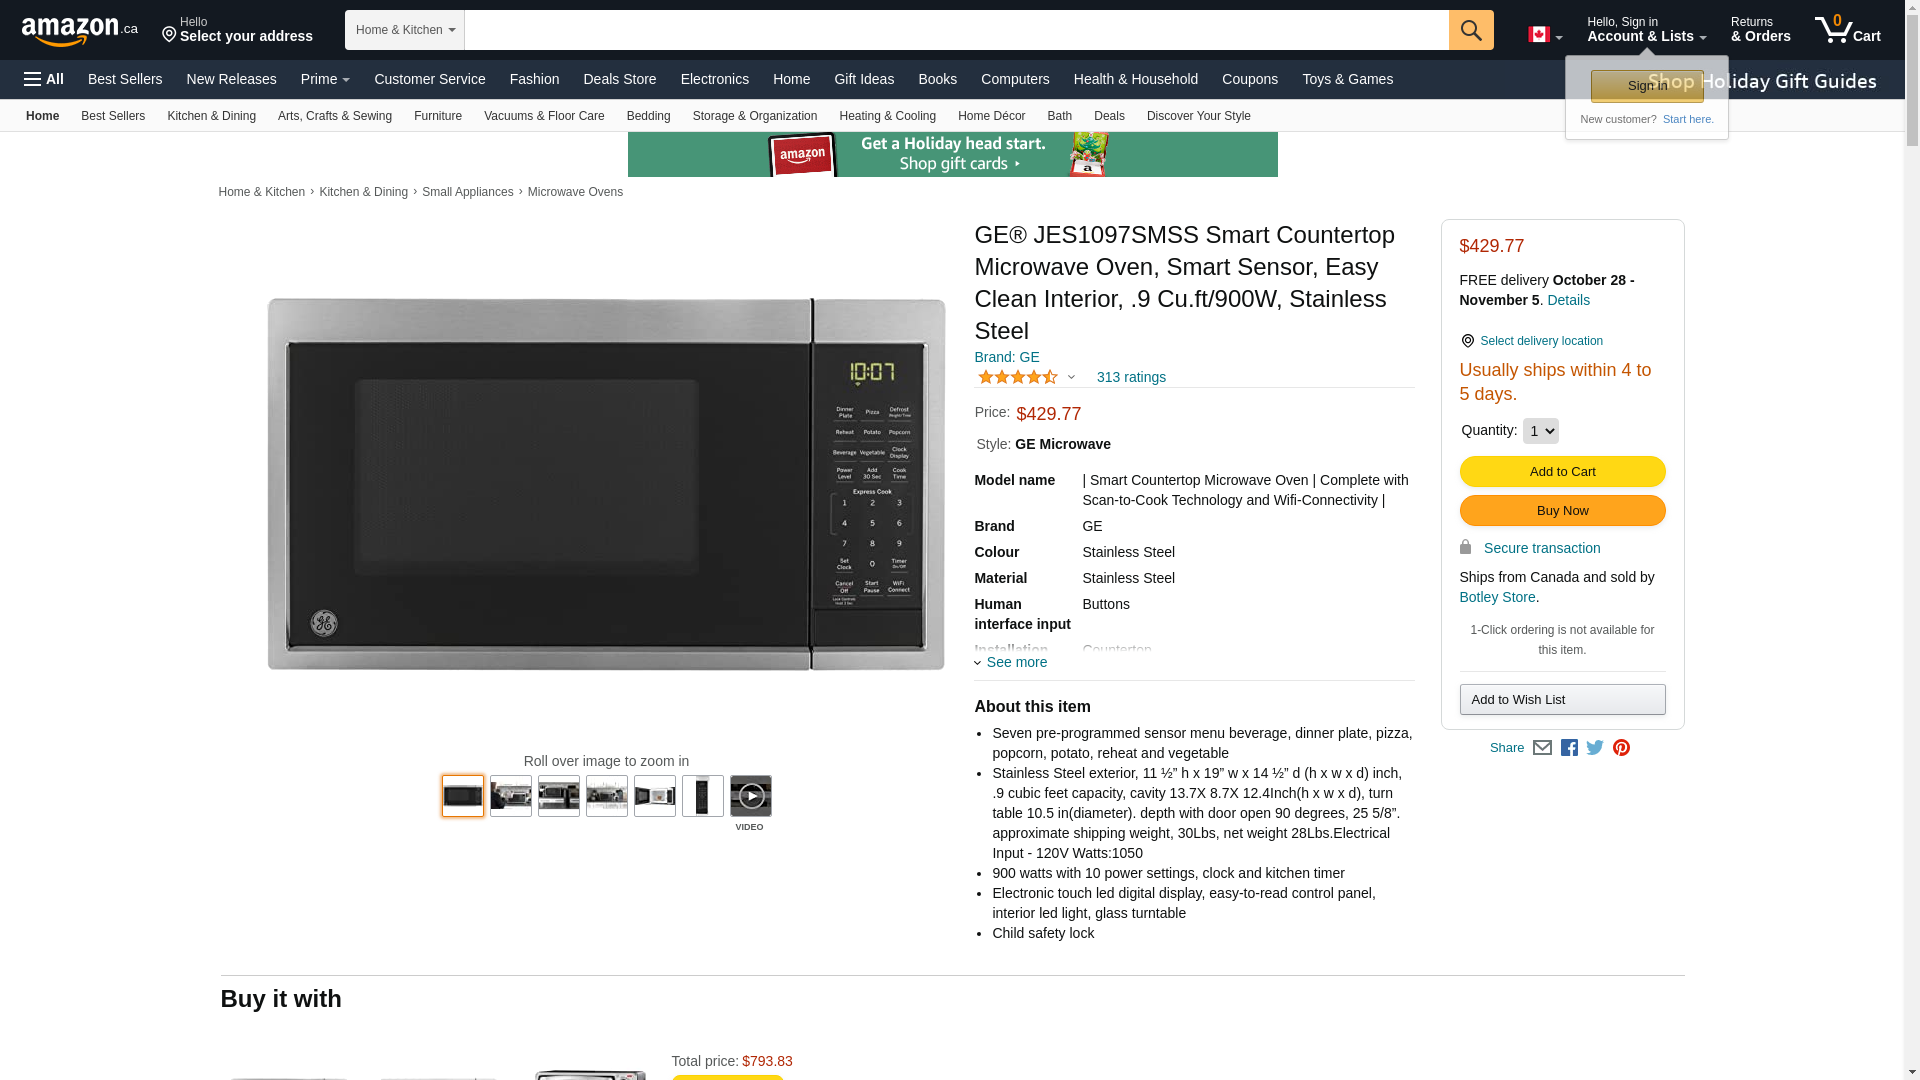The height and width of the screenshot is (1080, 1920).
Task: Go to Amazon.ca home logo
Action: pos(79,31)
